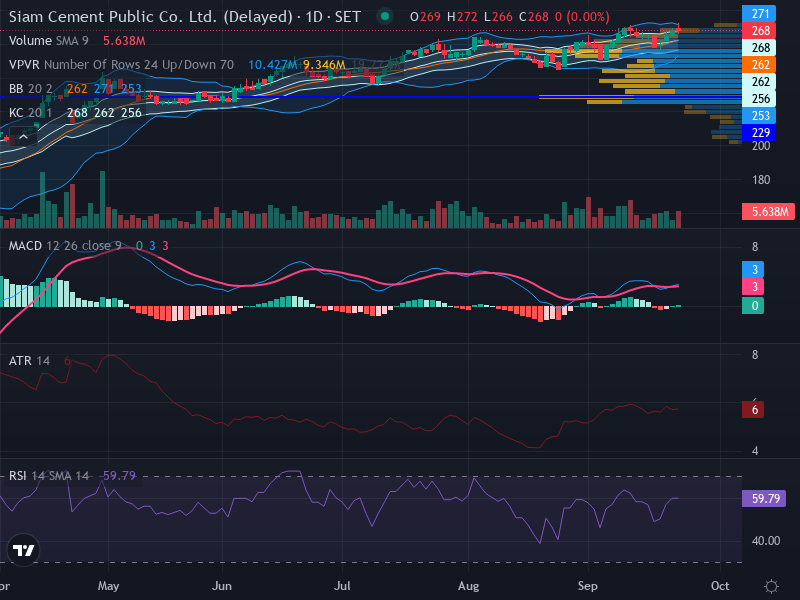The height and width of the screenshot is (600, 800).
Task: Click the ATR 14 indicator title
Action: tap(29, 361)
